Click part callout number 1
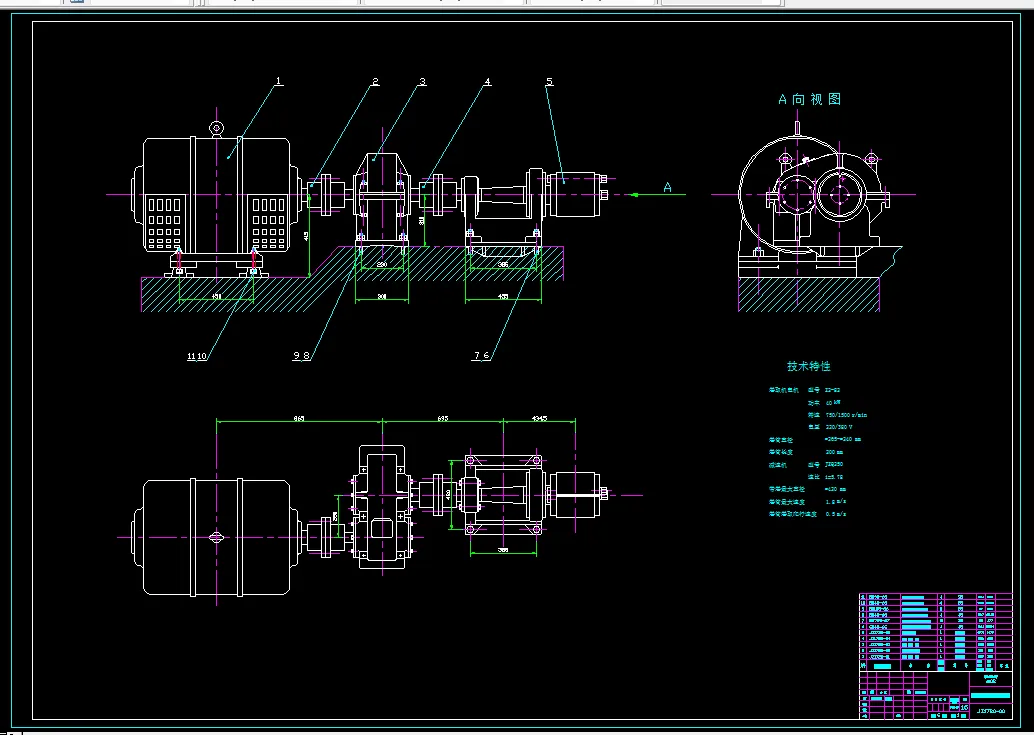Image resolution: width=1034 pixels, height=735 pixels. coord(278,81)
